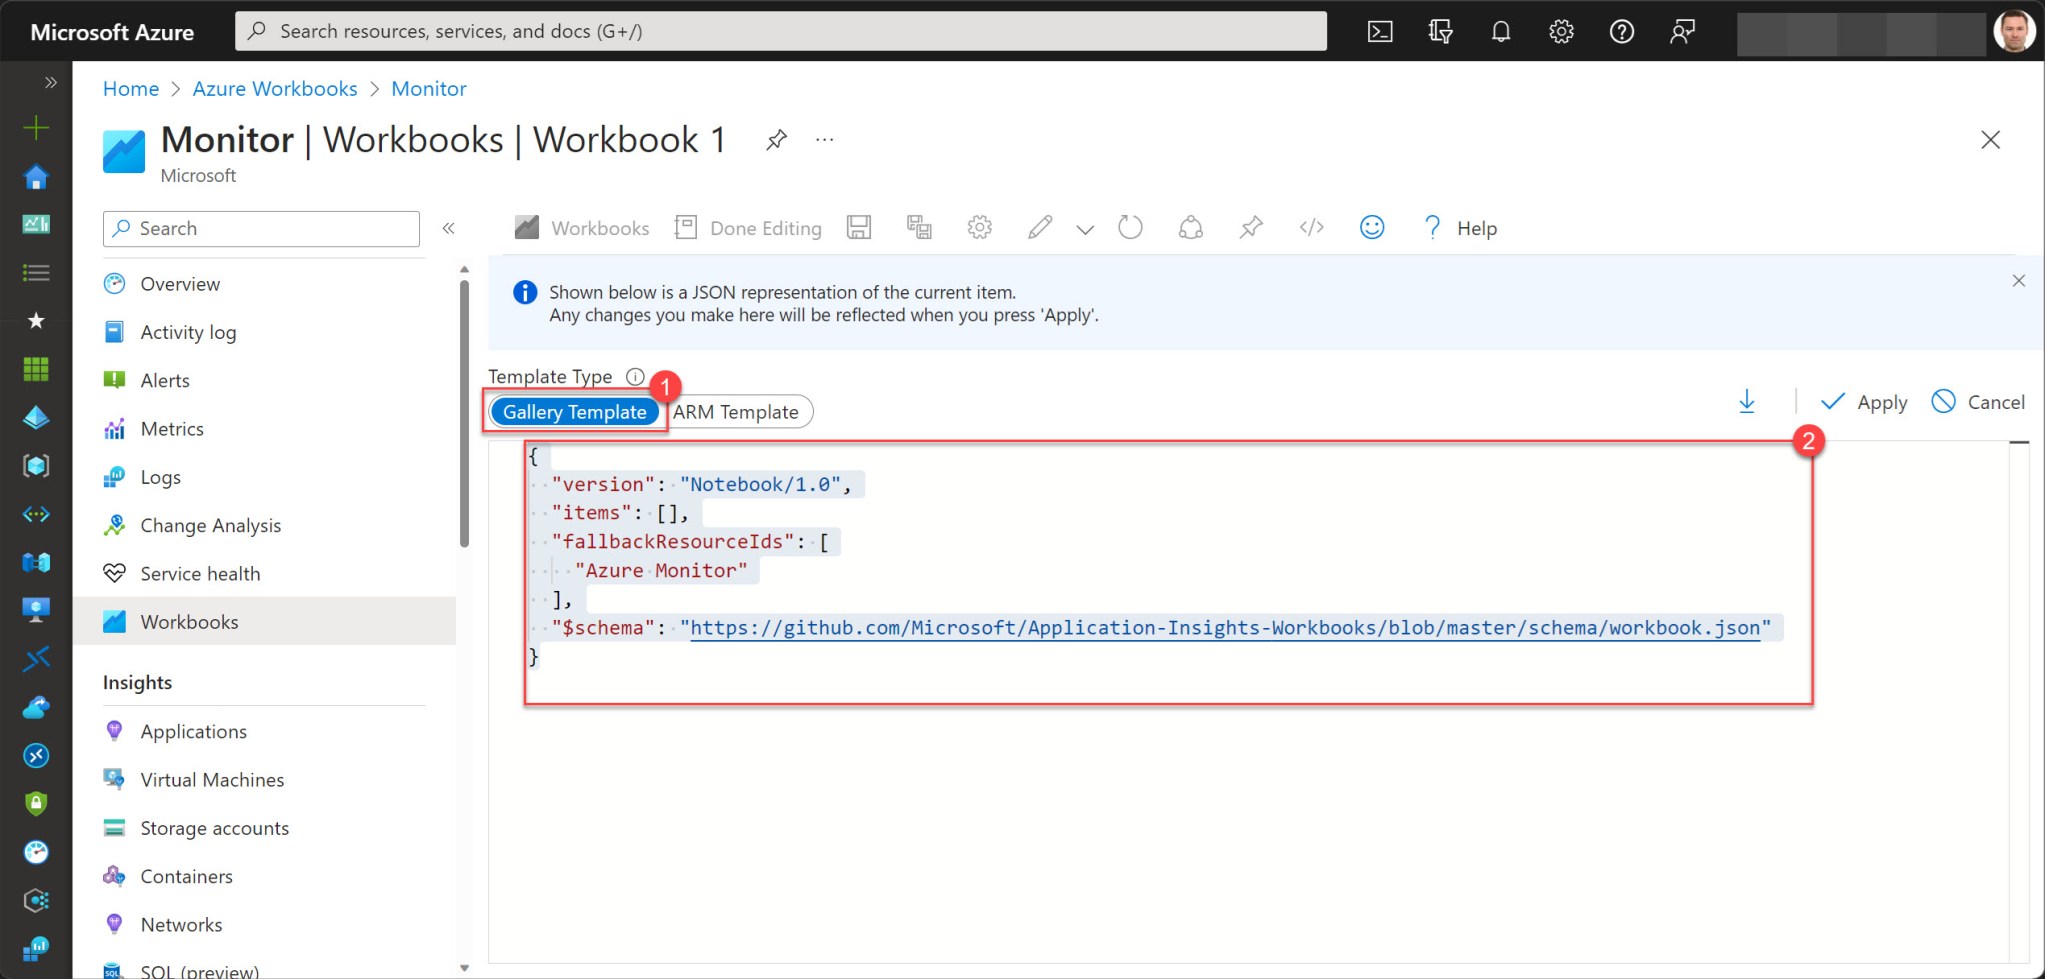2045x979 pixels.
Task: Select the Gallery Template option
Action: click(574, 411)
